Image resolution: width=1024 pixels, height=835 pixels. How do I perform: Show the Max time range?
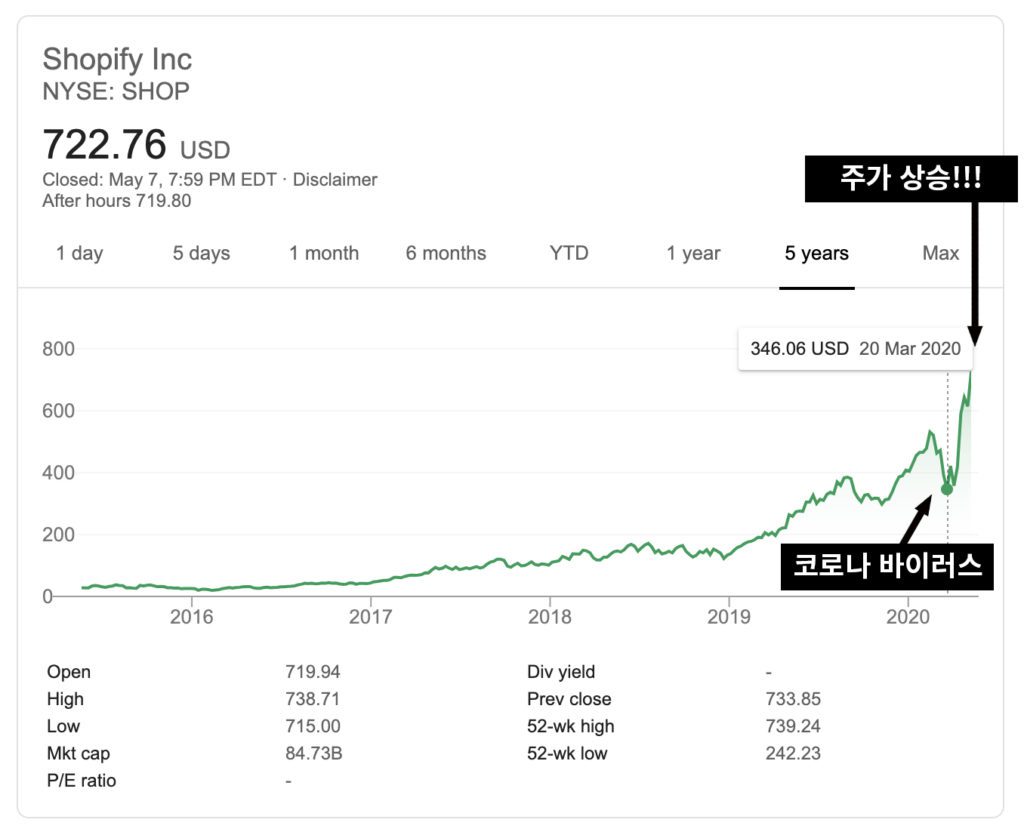940,254
